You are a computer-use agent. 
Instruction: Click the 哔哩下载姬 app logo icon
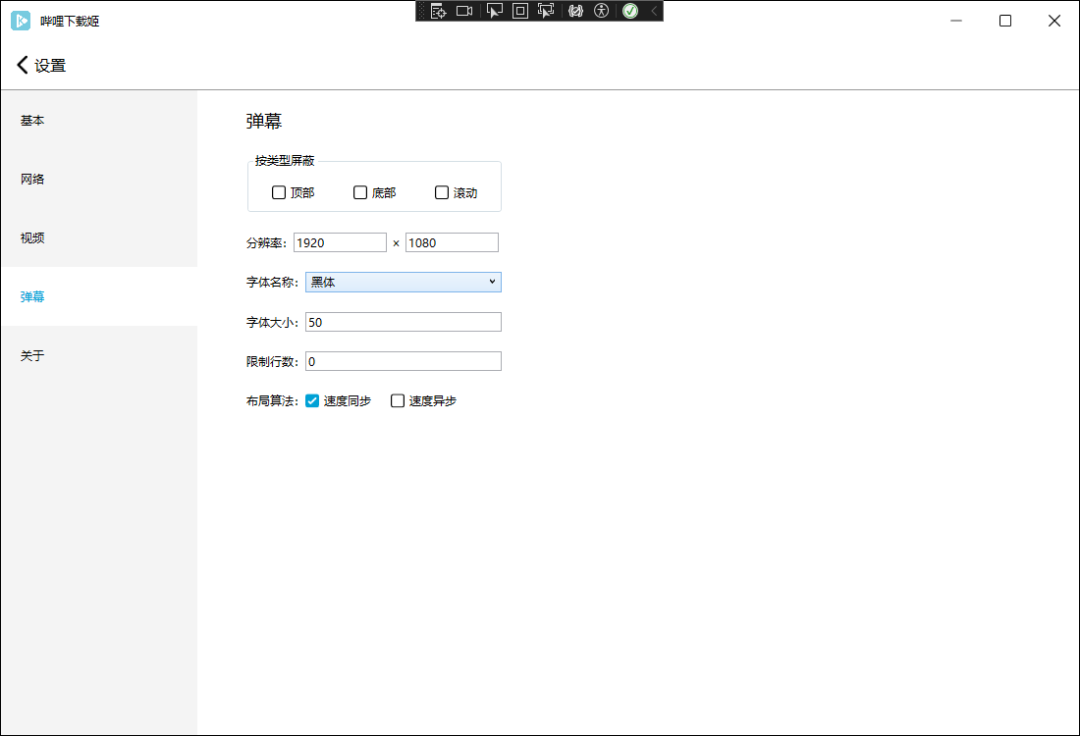point(21,21)
